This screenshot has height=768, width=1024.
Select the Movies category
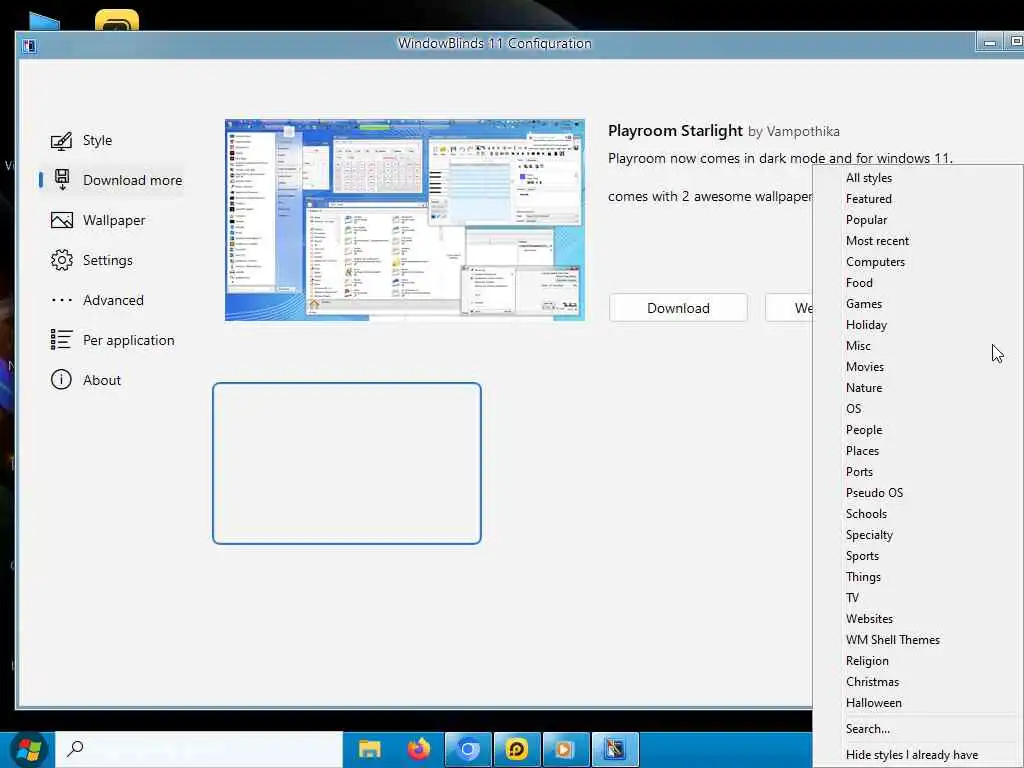(865, 366)
